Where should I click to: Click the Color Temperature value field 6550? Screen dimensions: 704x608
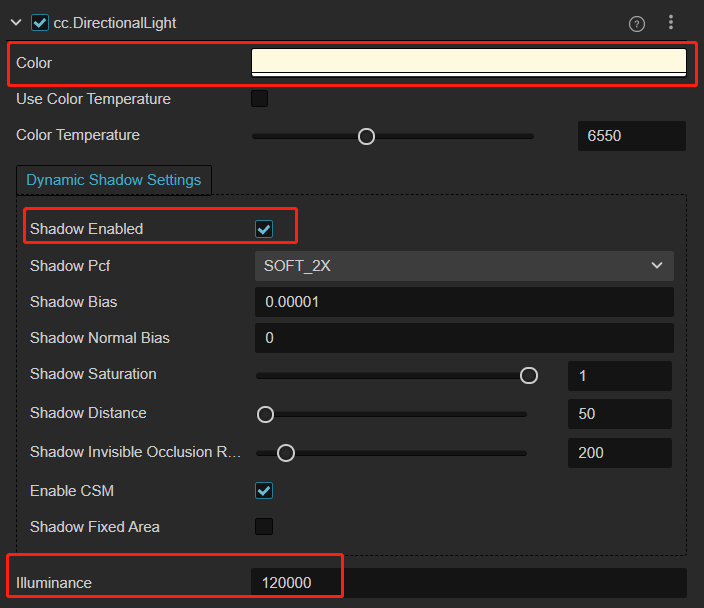pos(632,136)
